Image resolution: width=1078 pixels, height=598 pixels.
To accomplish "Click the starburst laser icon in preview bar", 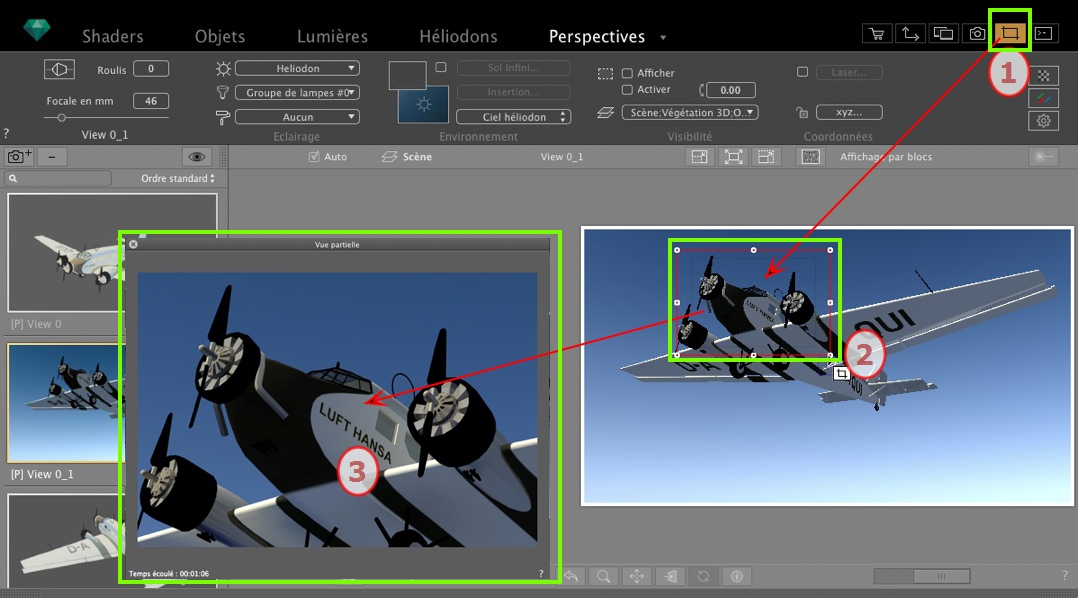I will (1042, 157).
